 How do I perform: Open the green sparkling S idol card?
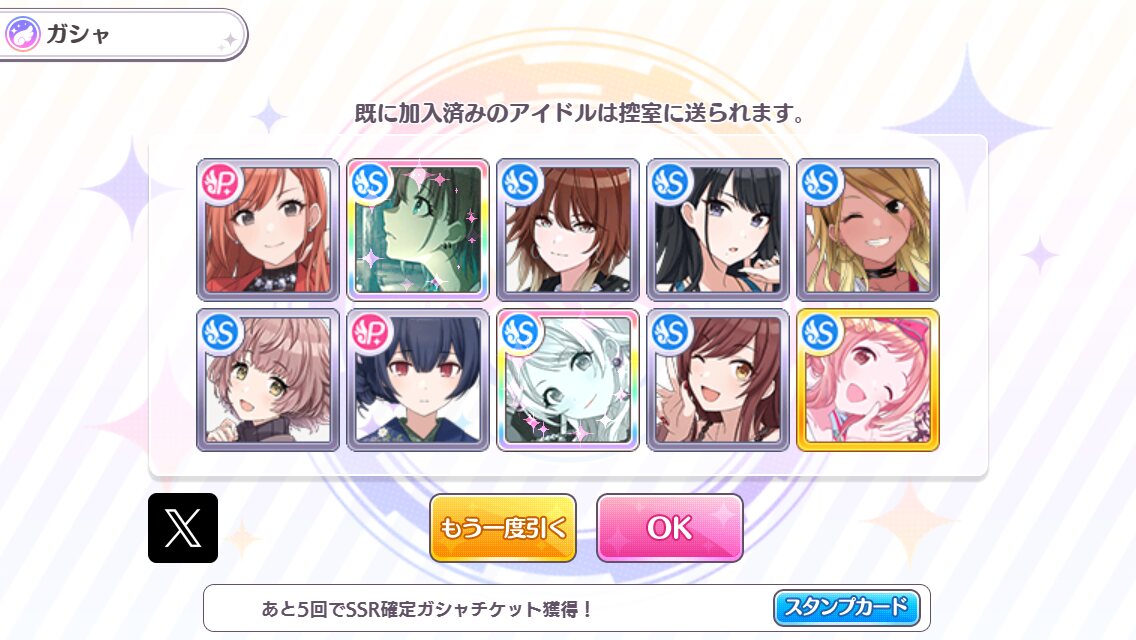tap(418, 230)
